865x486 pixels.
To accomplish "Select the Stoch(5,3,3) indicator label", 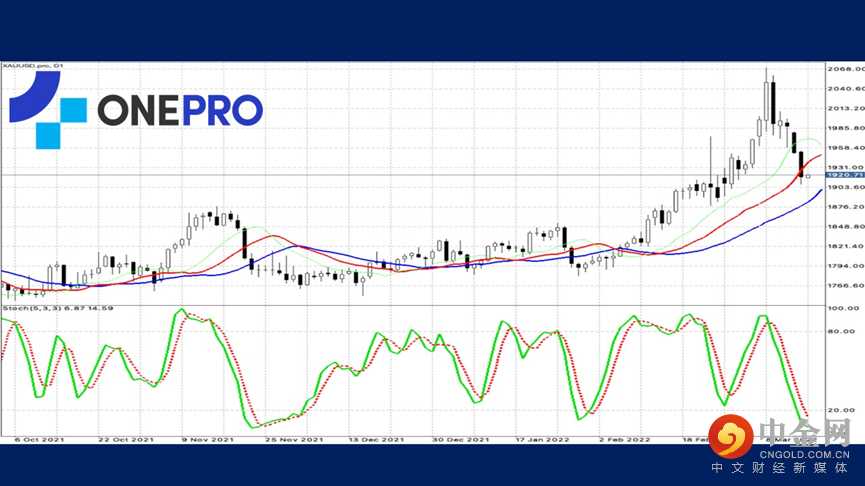I will pos(58,308).
